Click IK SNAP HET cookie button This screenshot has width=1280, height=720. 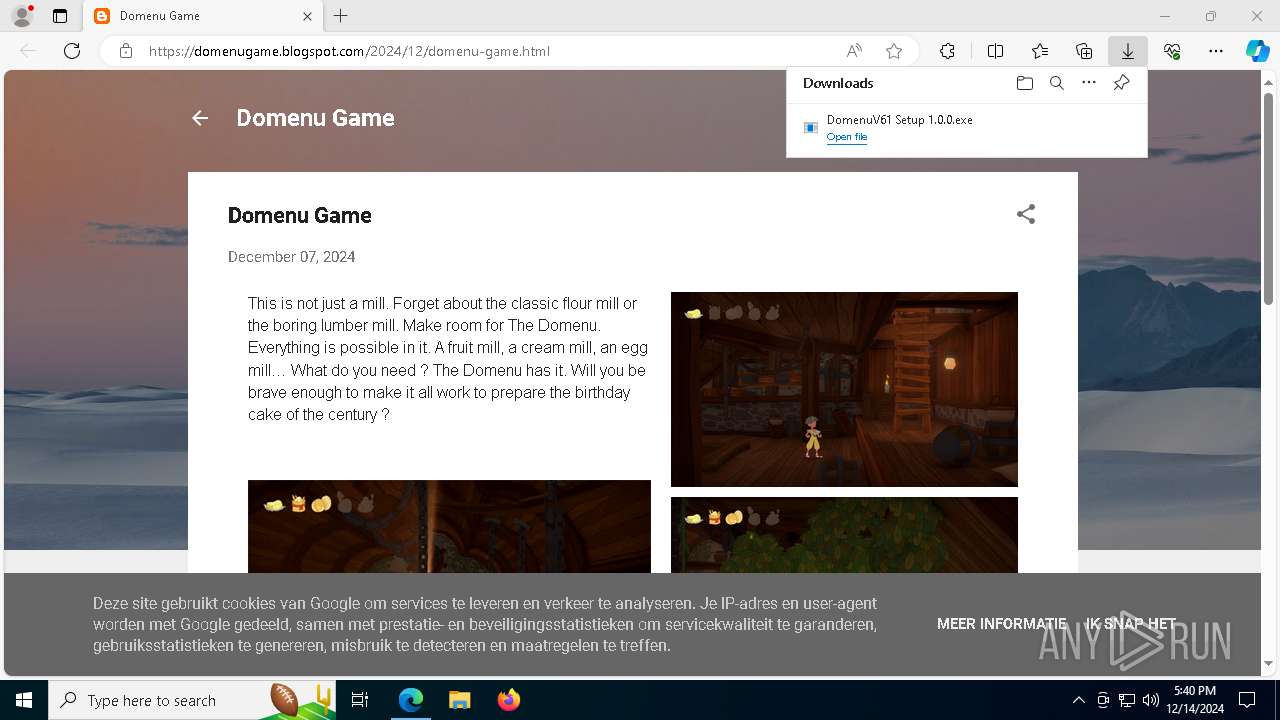[1131, 624]
